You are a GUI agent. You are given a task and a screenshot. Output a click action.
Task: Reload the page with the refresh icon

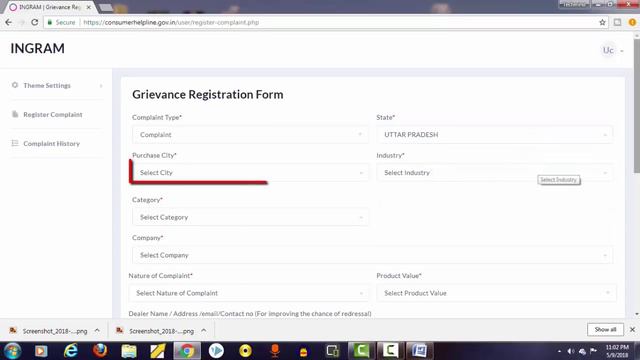click(35, 22)
